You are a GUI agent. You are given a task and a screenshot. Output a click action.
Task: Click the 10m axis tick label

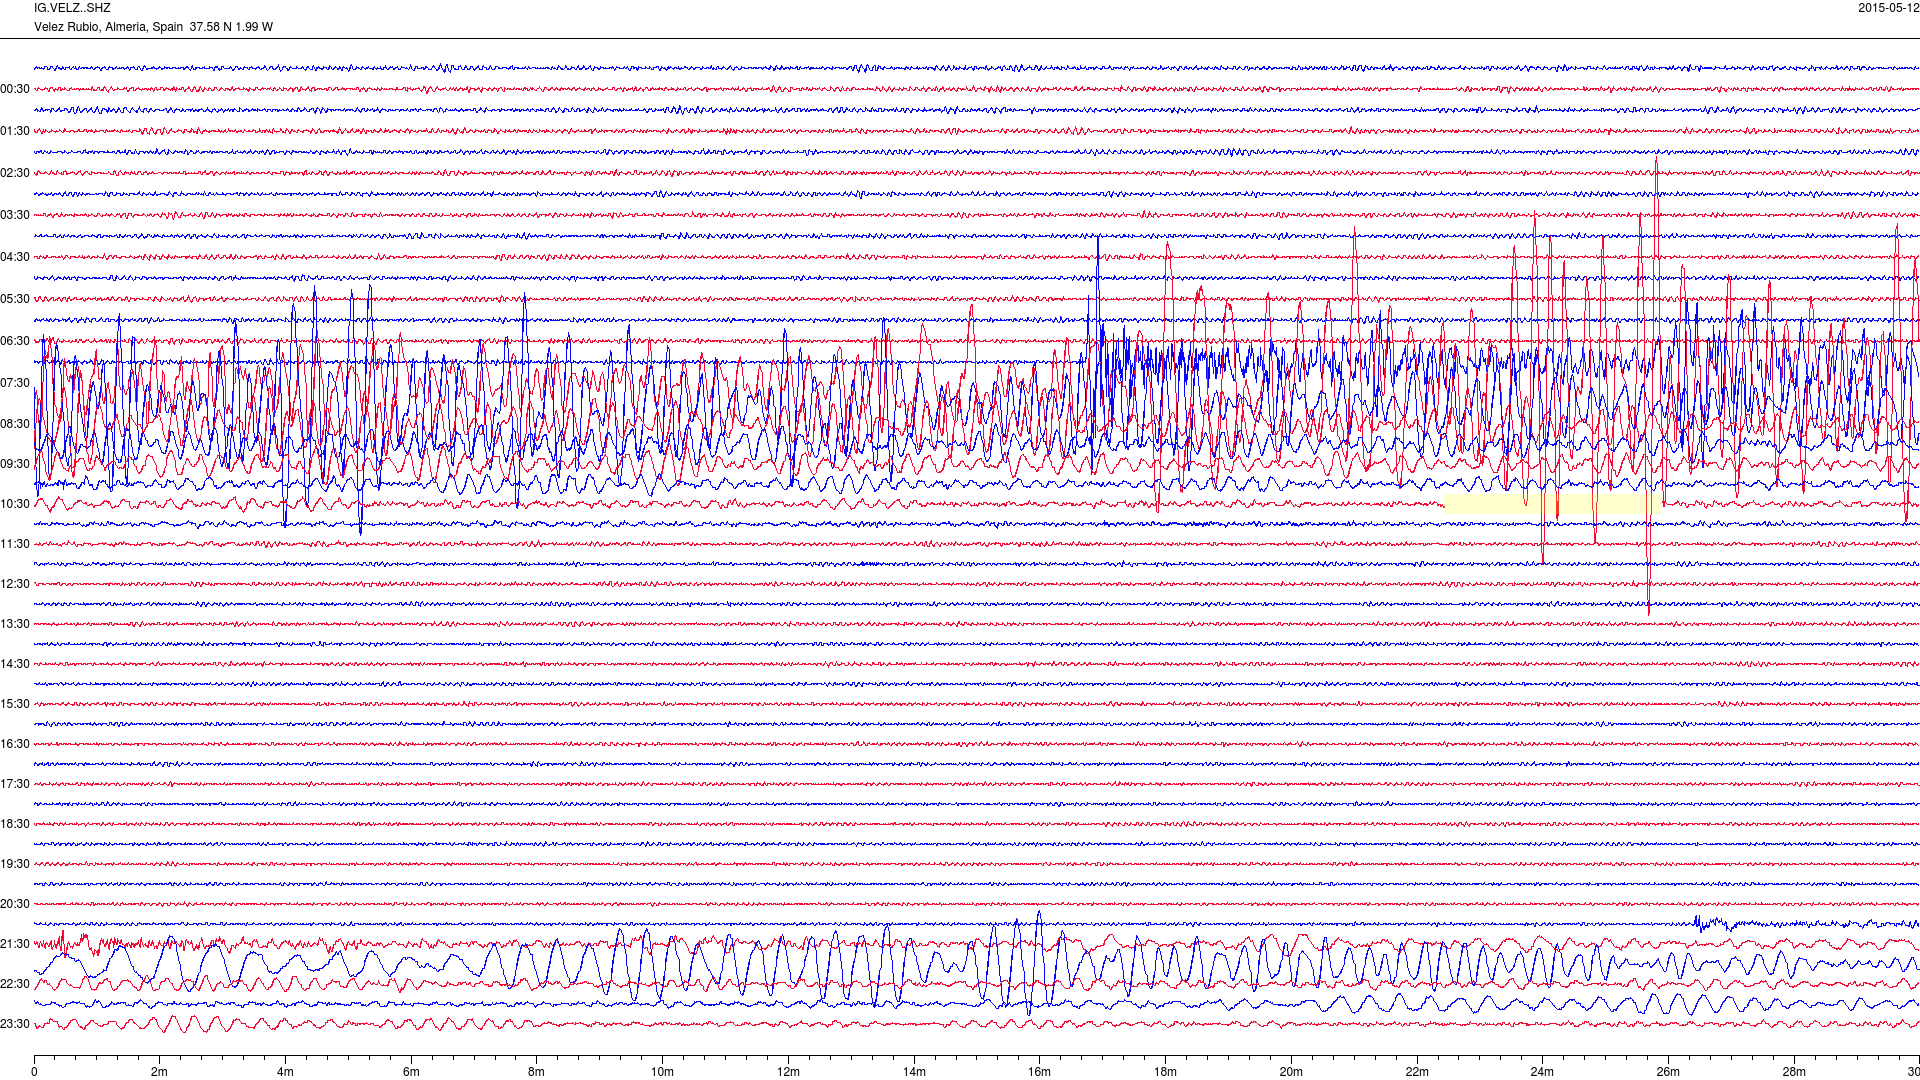pyautogui.click(x=662, y=1072)
